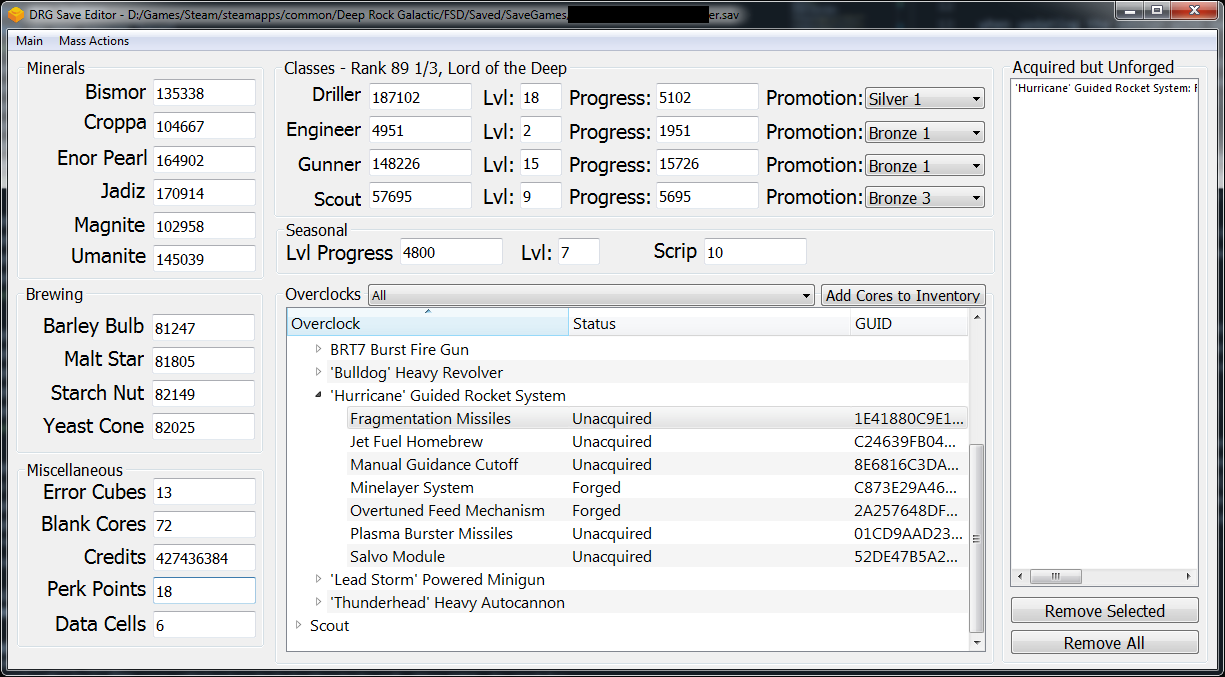Click the Scout XP field

click(419, 196)
